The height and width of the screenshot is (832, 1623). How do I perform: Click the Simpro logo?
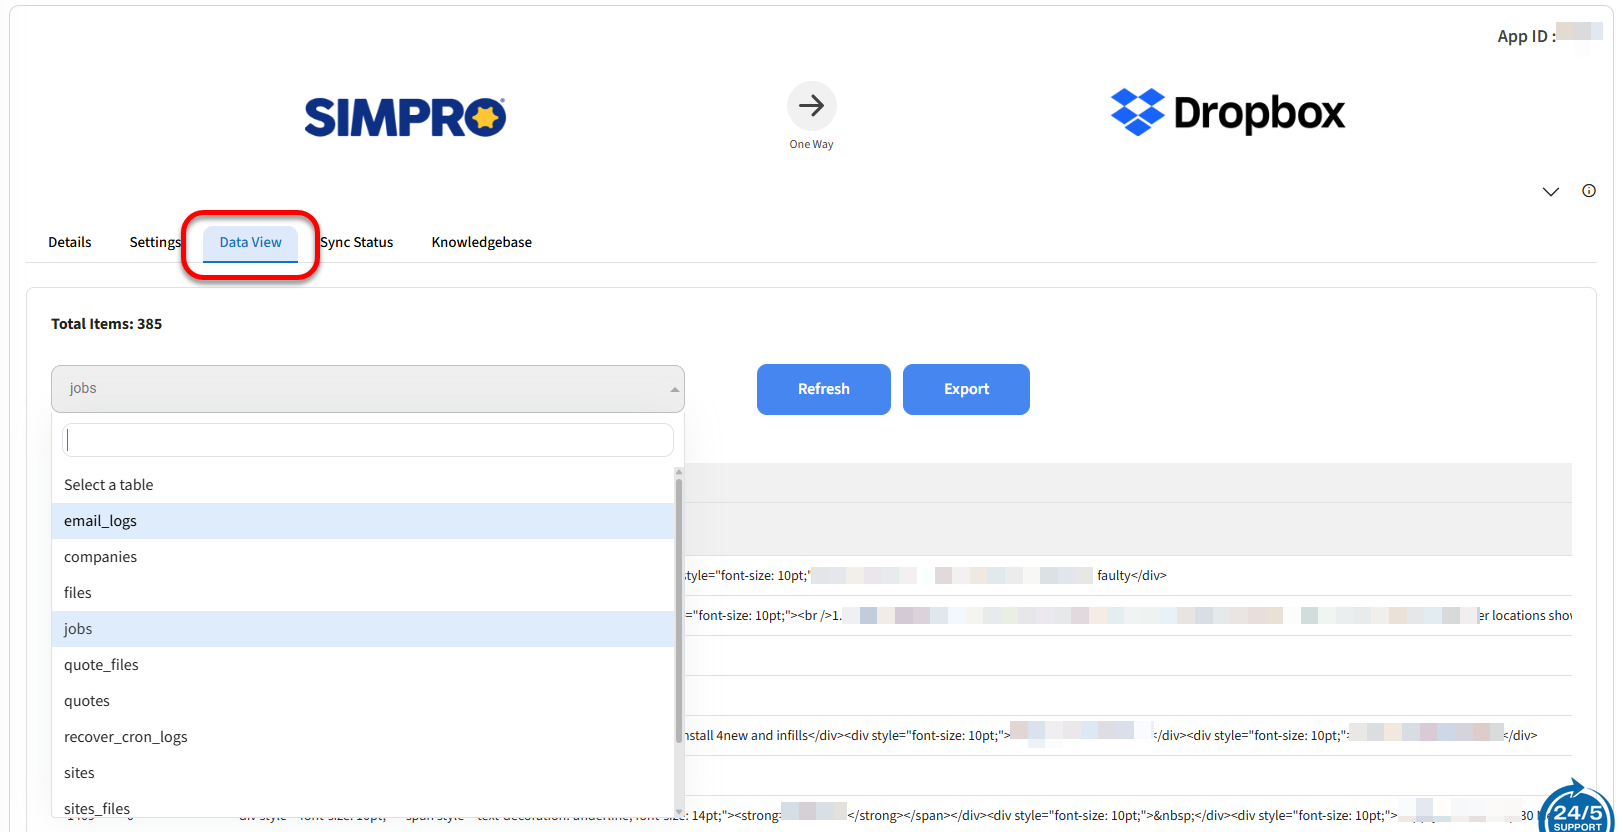[x=405, y=117]
